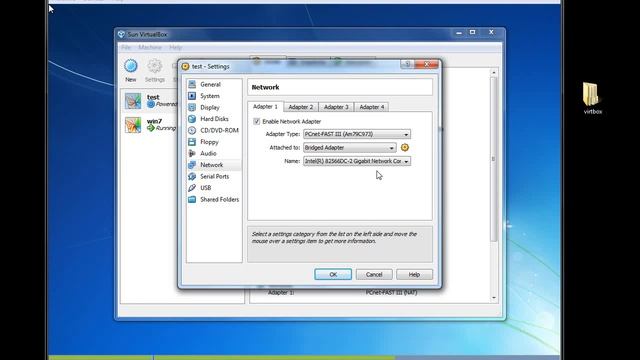The width and height of the screenshot is (640, 360).
Task: Click the New machine toolbar icon
Action: [x=131, y=66]
